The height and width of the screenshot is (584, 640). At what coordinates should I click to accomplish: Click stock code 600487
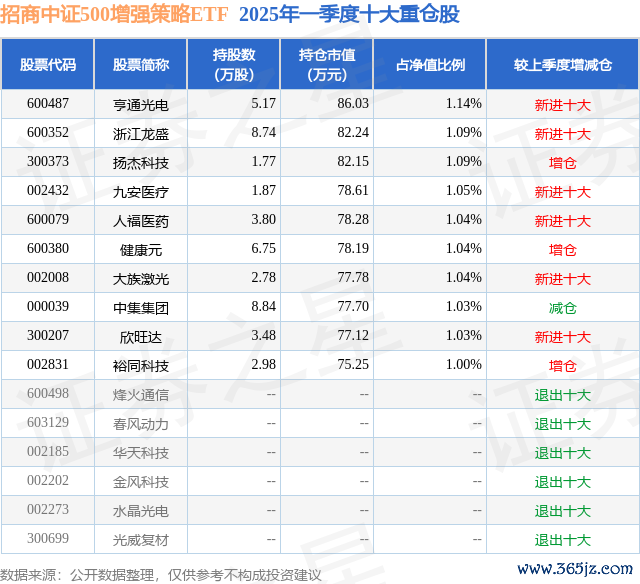tap(48, 104)
